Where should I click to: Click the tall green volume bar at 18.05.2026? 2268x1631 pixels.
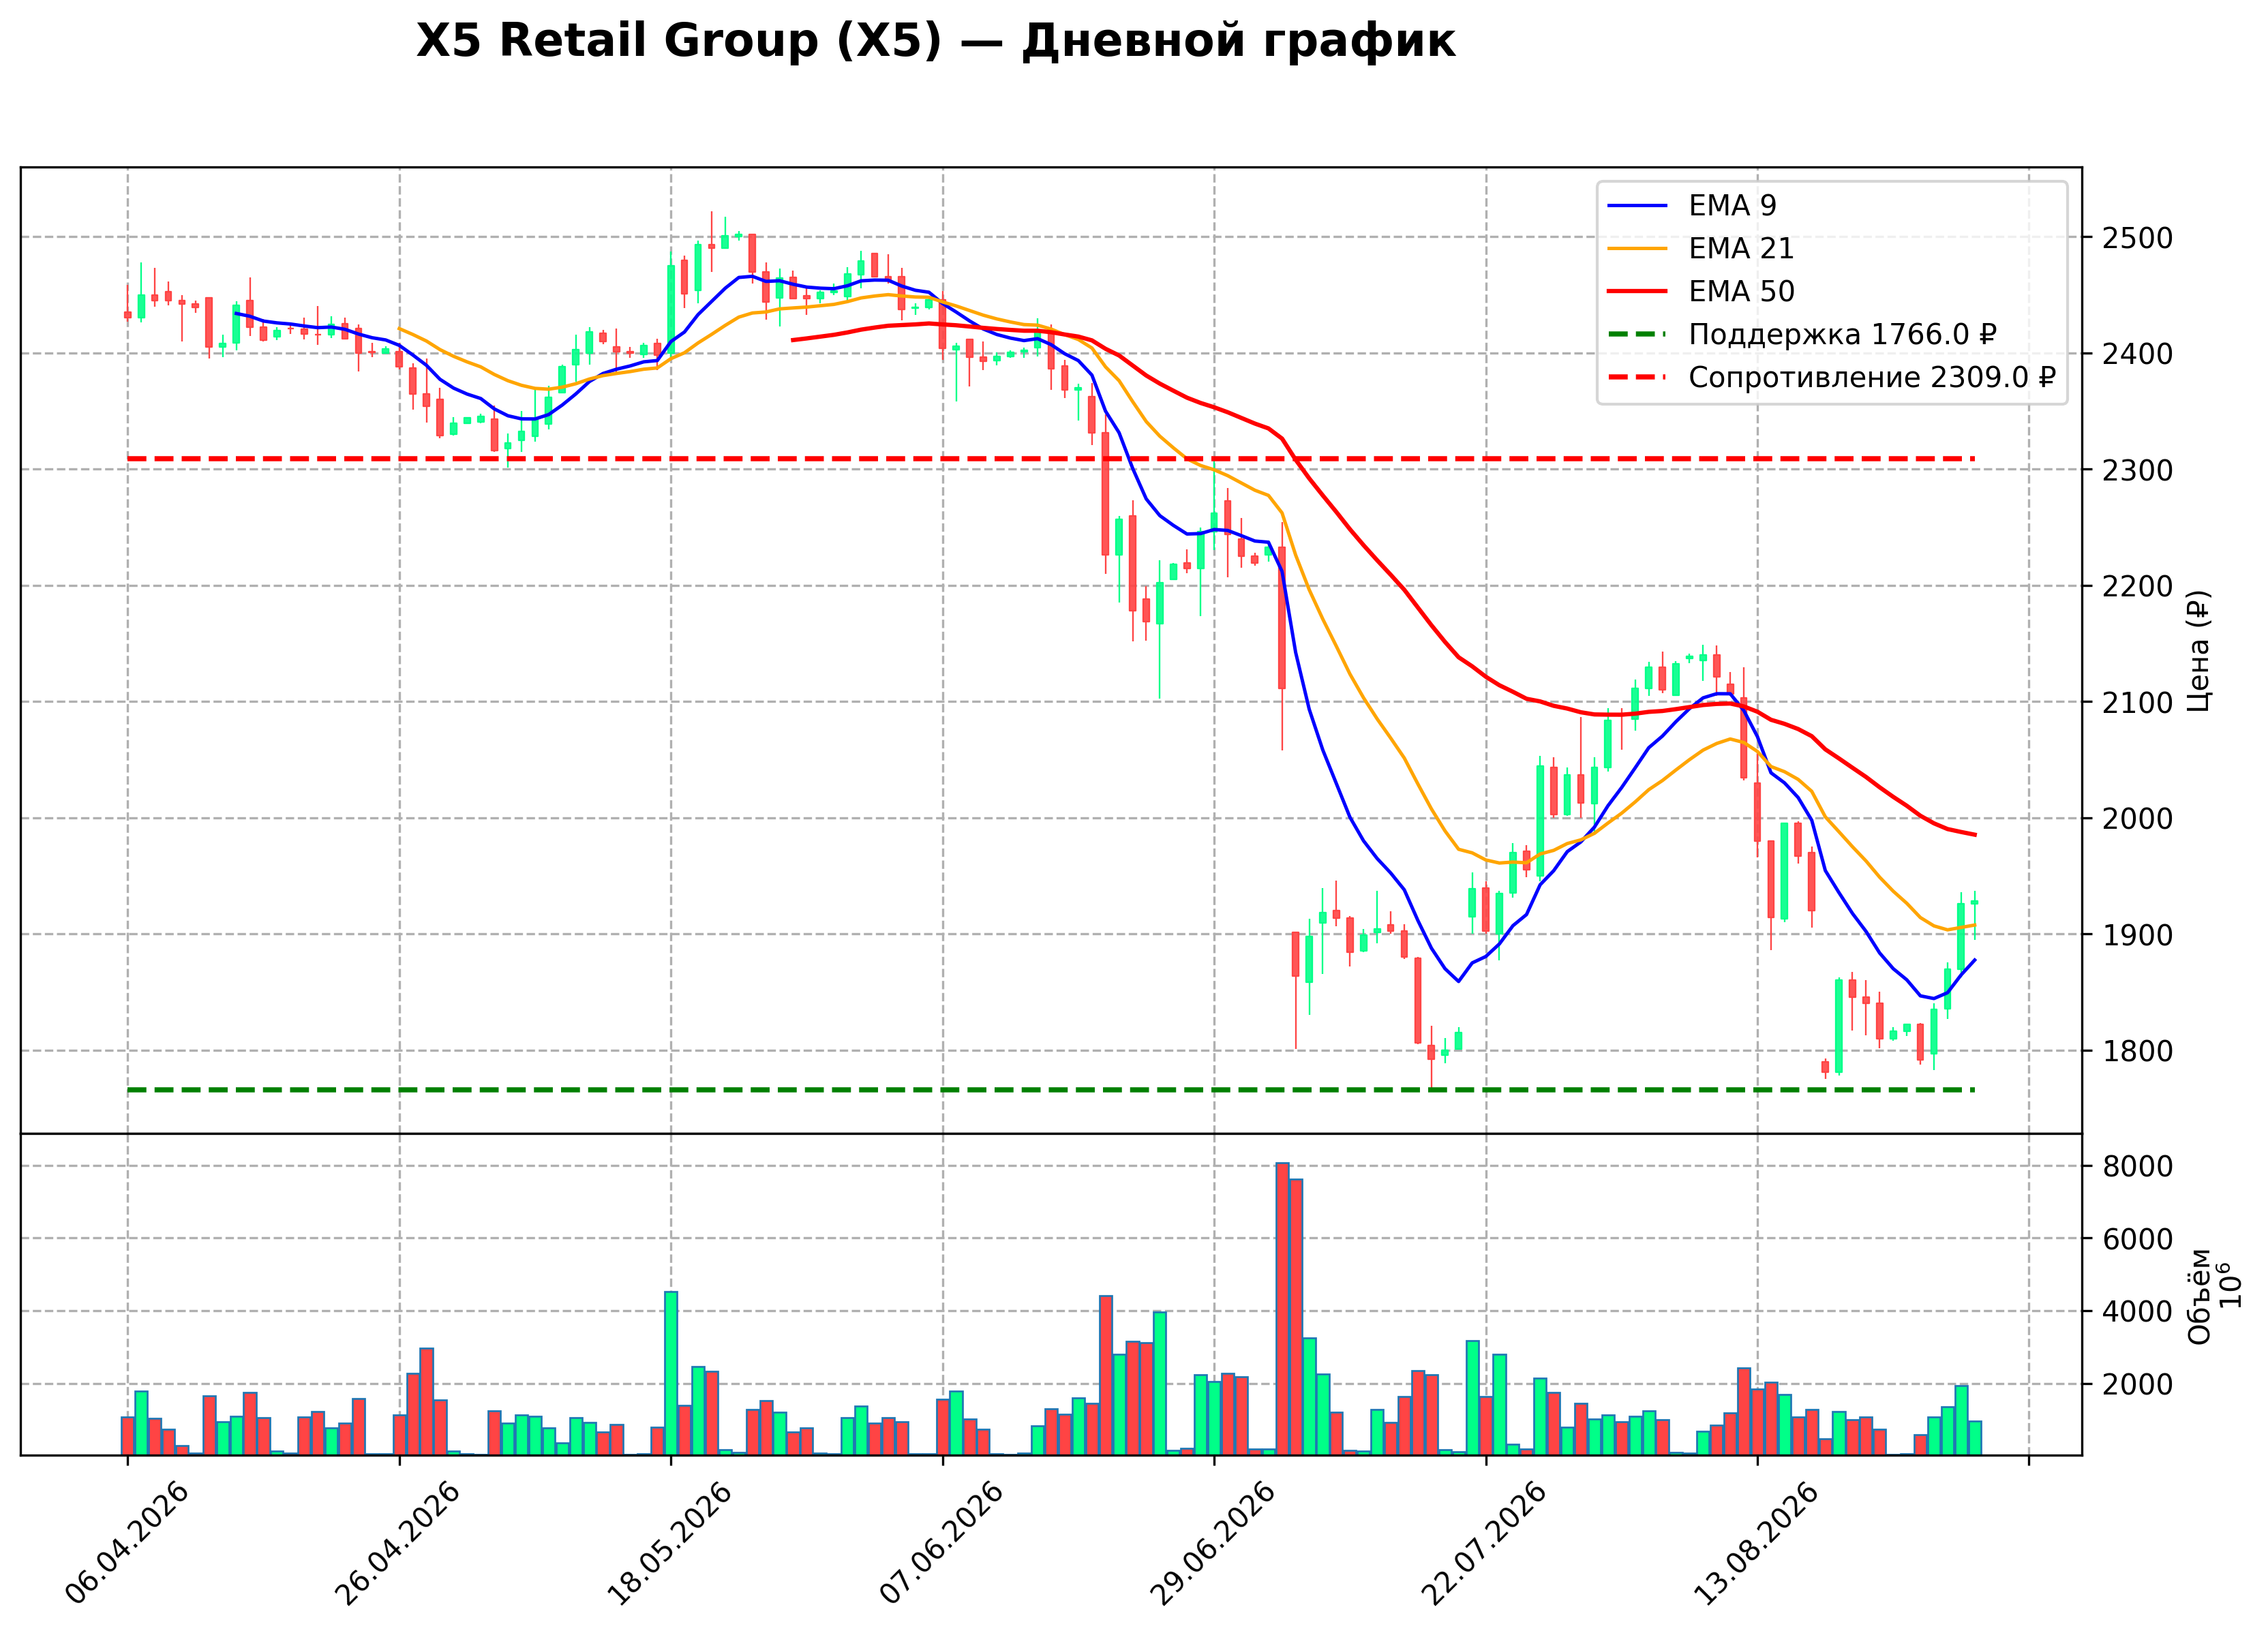(671, 1373)
